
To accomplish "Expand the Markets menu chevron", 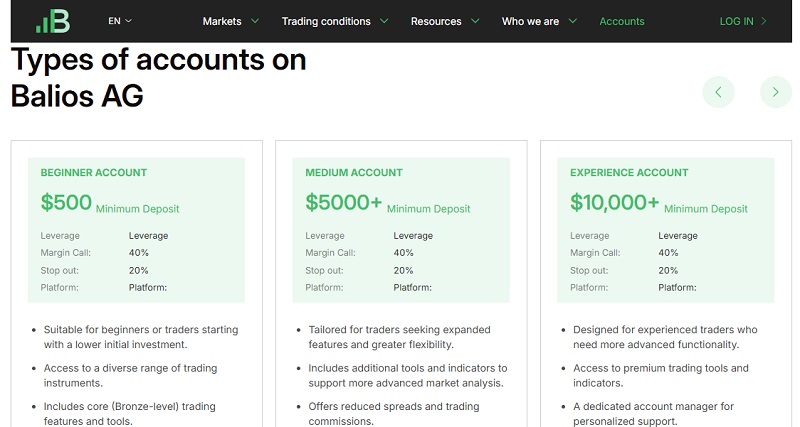I will click(255, 21).
